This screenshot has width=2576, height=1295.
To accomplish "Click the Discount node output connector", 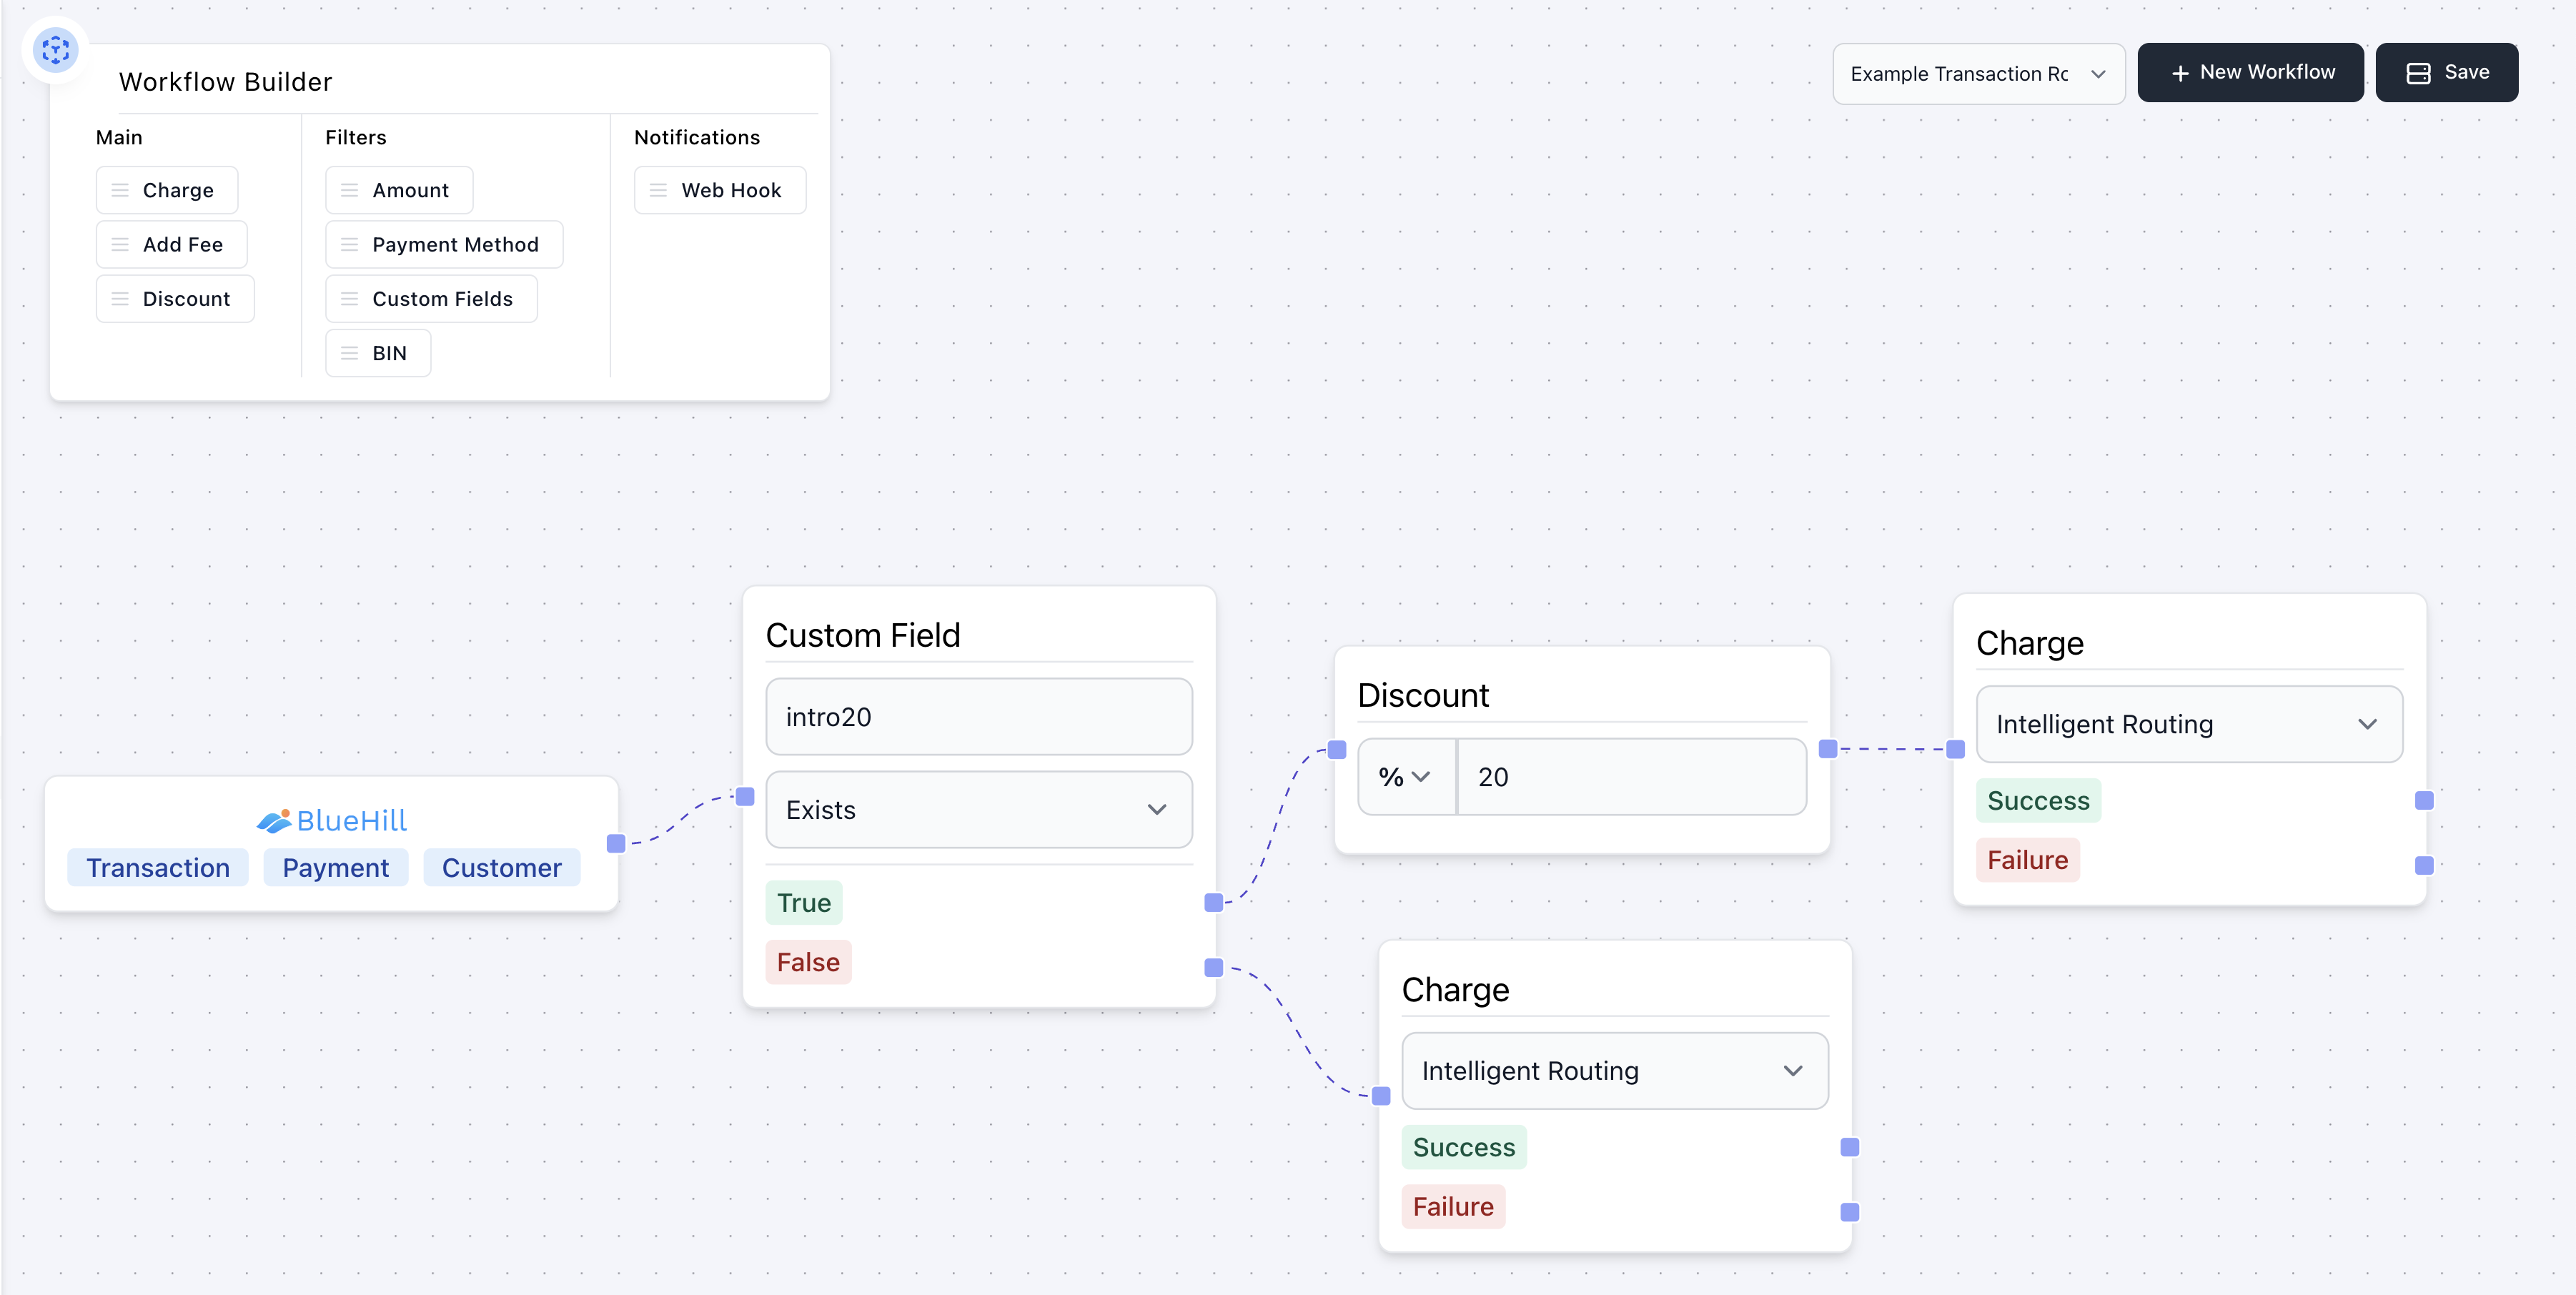I will click(1828, 749).
